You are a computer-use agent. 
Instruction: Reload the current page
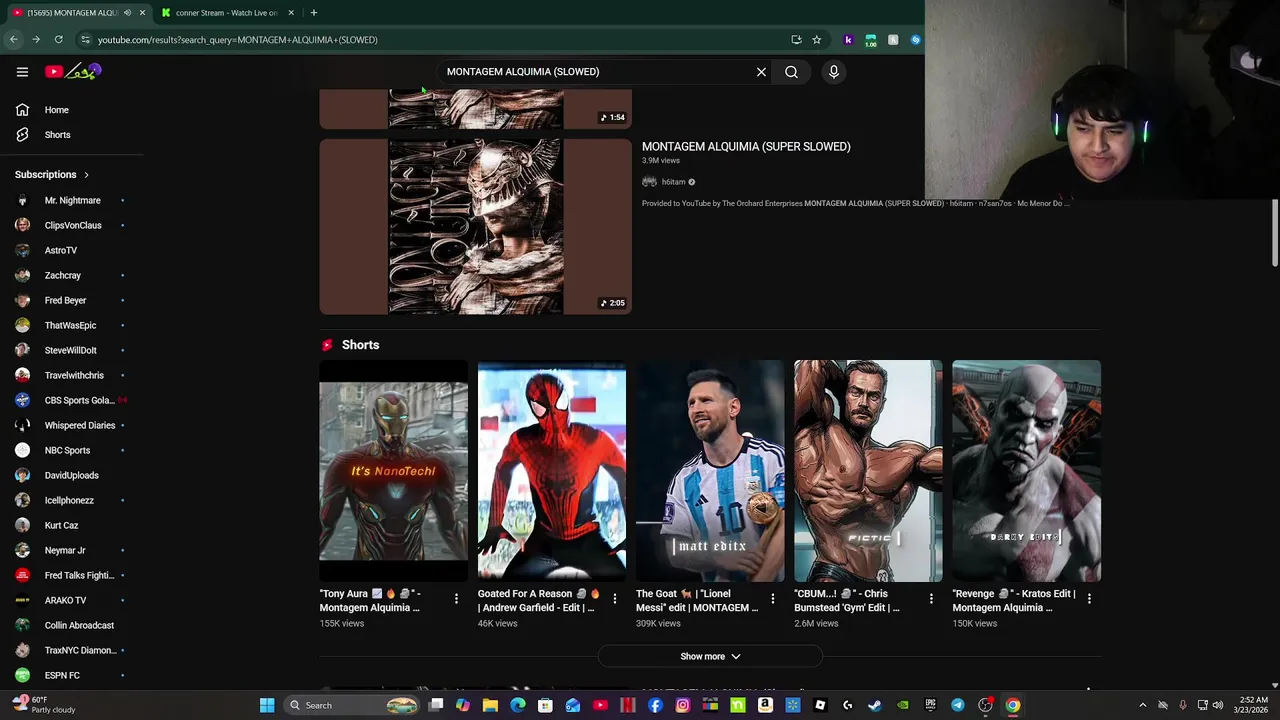click(x=58, y=40)
